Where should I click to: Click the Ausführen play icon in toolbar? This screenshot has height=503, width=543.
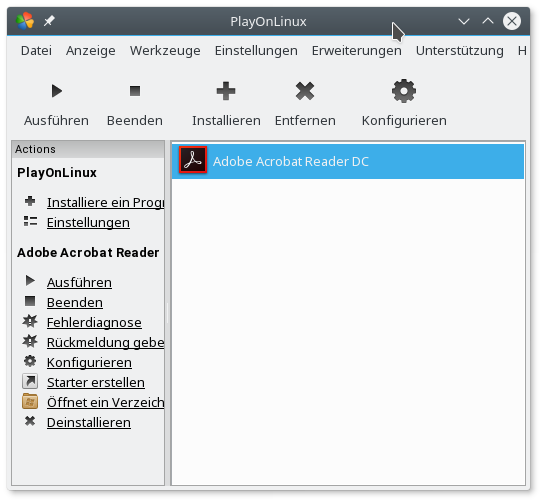tap(57, 91)
